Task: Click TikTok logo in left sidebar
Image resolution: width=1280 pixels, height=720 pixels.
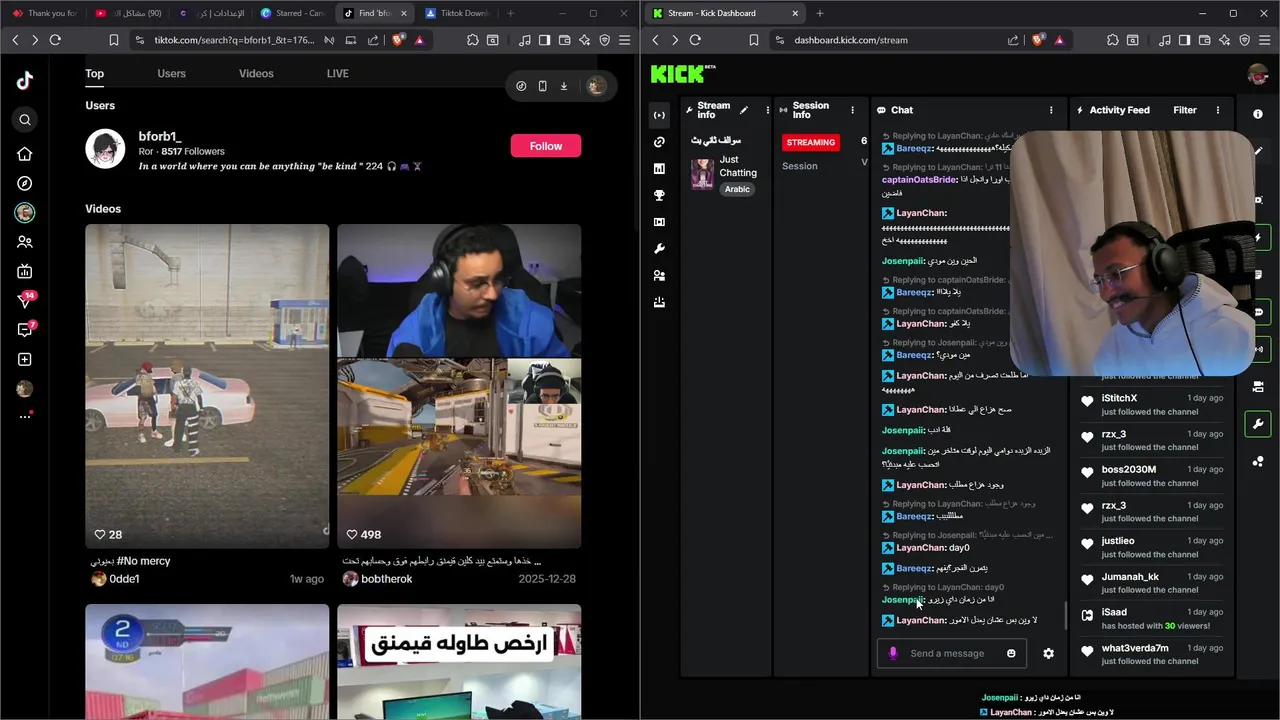Action: (x=25, y=81)
